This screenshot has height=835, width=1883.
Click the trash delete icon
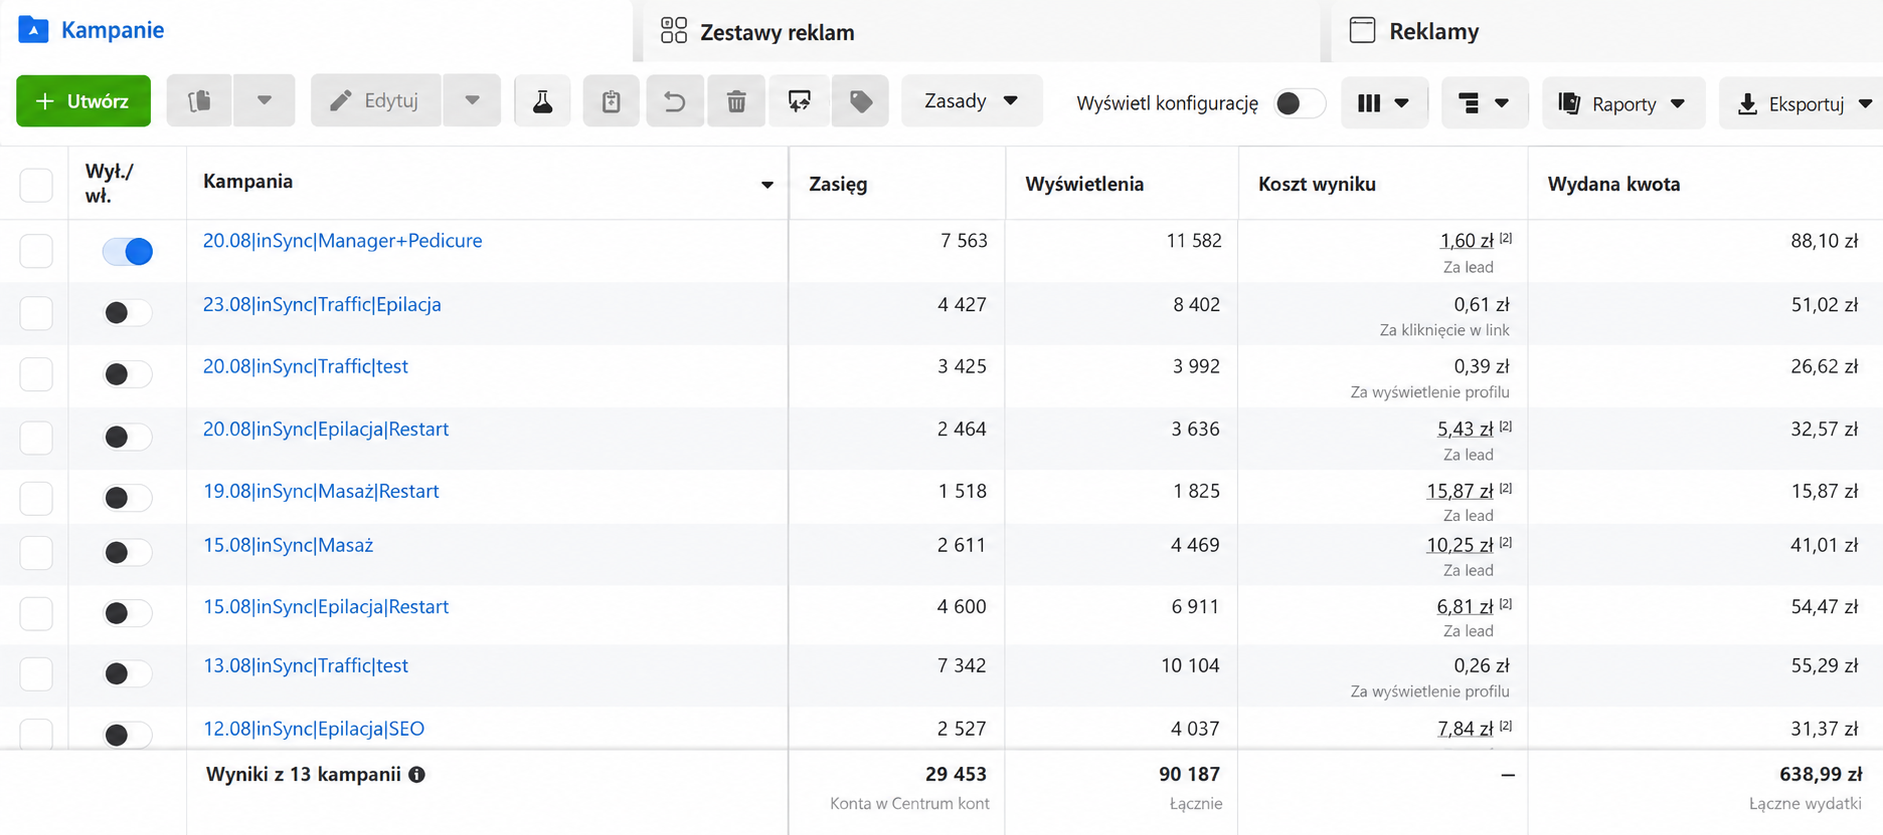pyautogui.click(x=737, y=101)
